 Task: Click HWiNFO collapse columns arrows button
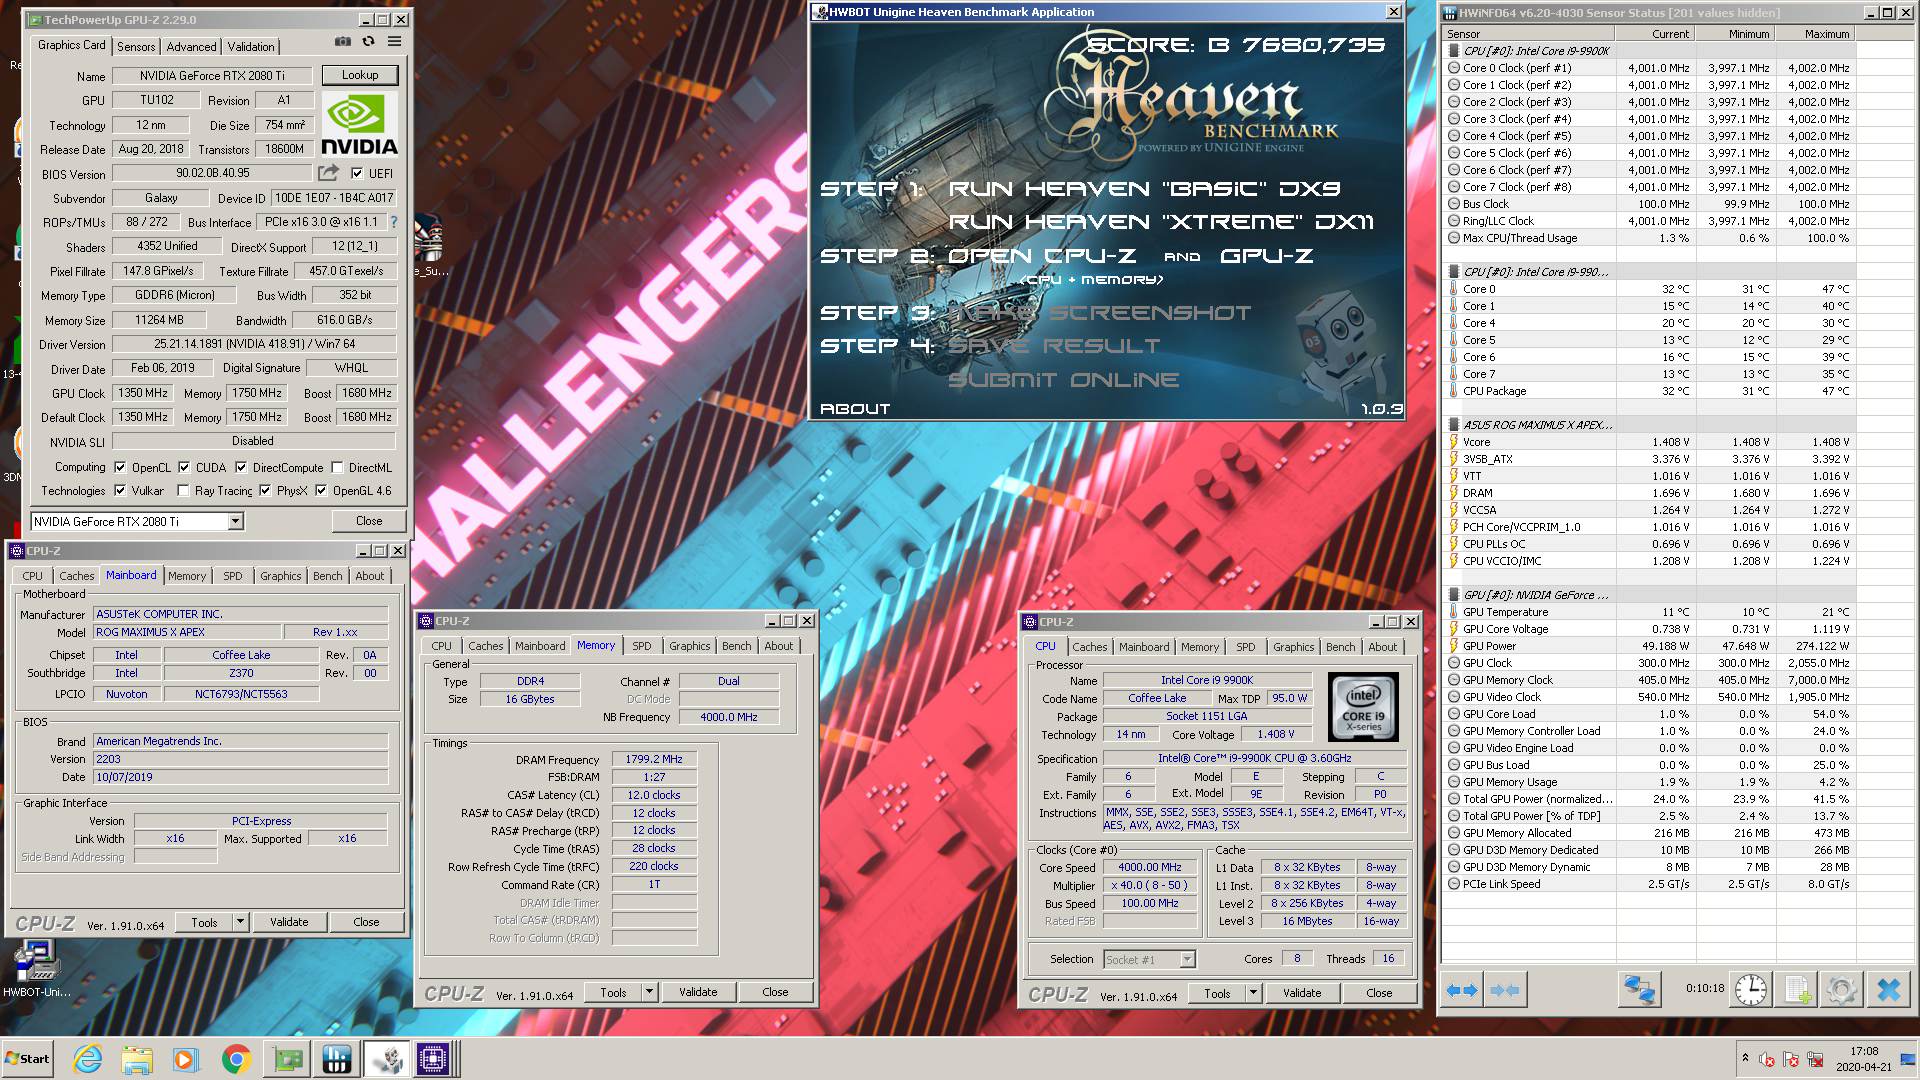(x=1504, y=990)
